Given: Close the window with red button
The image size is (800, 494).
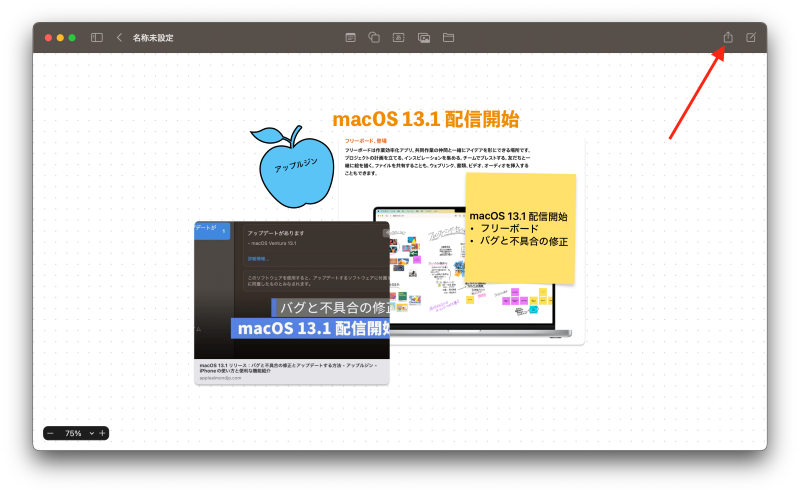Looking at the screenshot, I should tap(48, 38).
